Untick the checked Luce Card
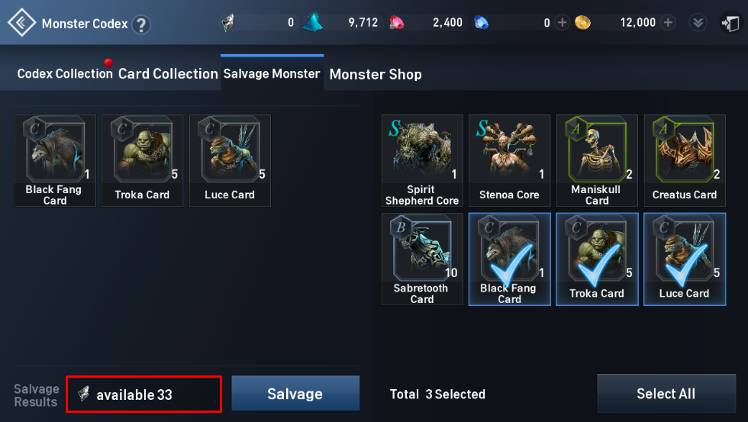Viewport: 748px width, 422px height. pos(685,259)
